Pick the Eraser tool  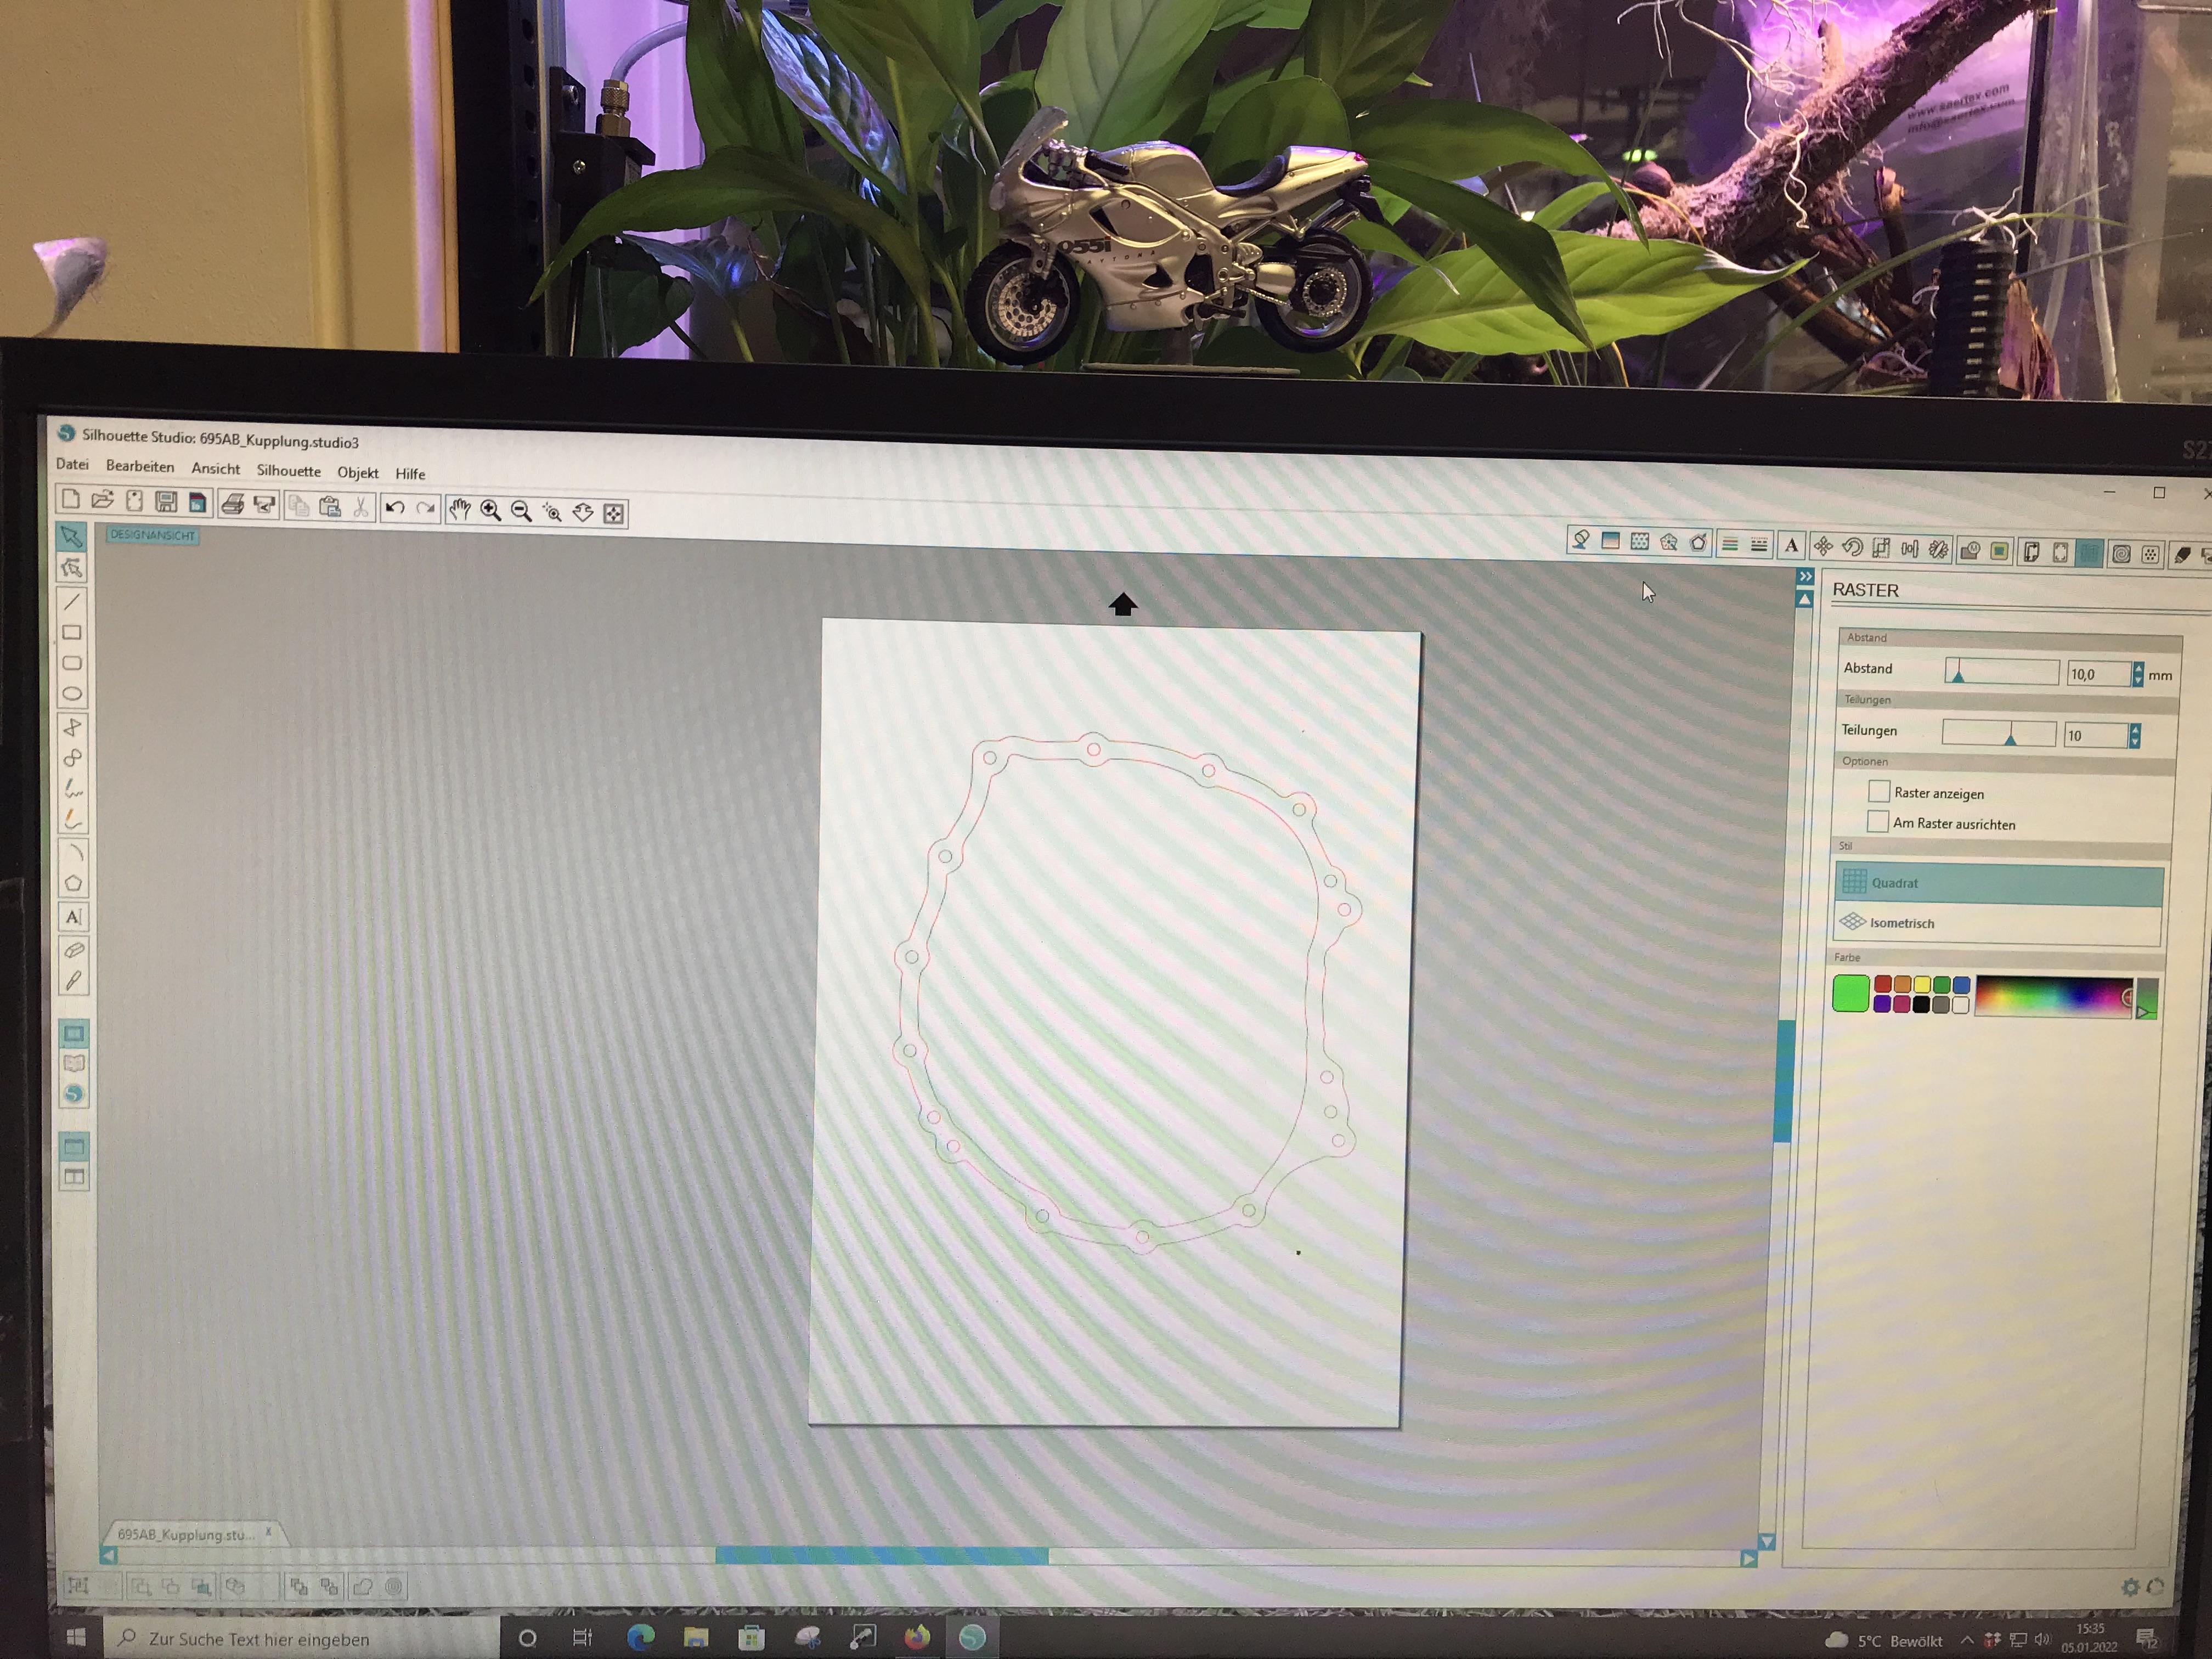74,950
